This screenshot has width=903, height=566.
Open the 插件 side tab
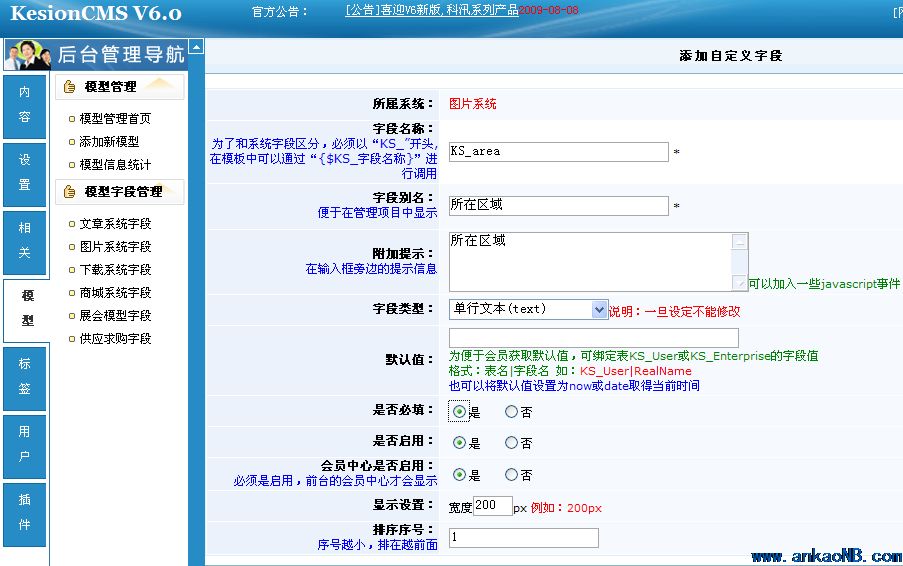pos(25,513)
